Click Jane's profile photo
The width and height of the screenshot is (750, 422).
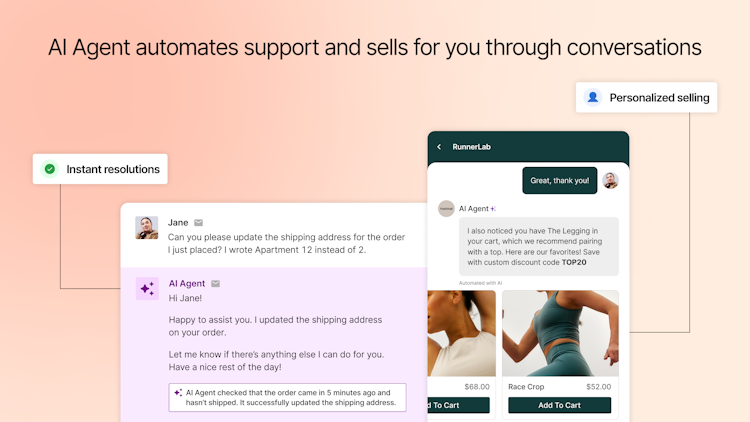point(147,228)
